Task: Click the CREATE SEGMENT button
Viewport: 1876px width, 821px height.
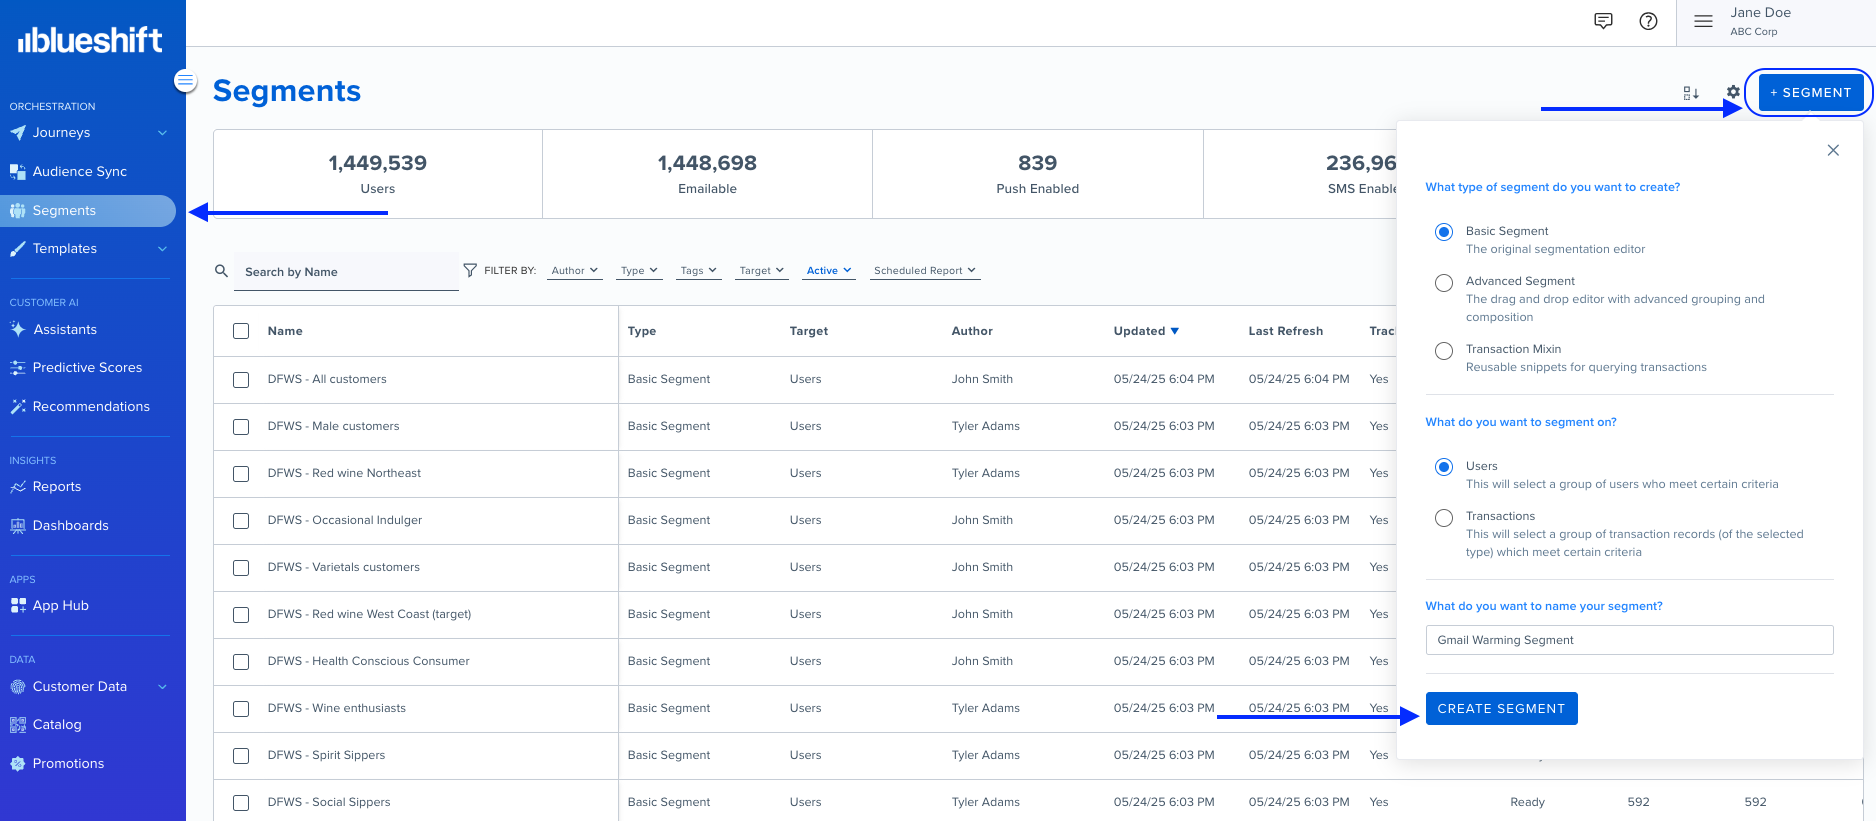Action: [1501, 709]
